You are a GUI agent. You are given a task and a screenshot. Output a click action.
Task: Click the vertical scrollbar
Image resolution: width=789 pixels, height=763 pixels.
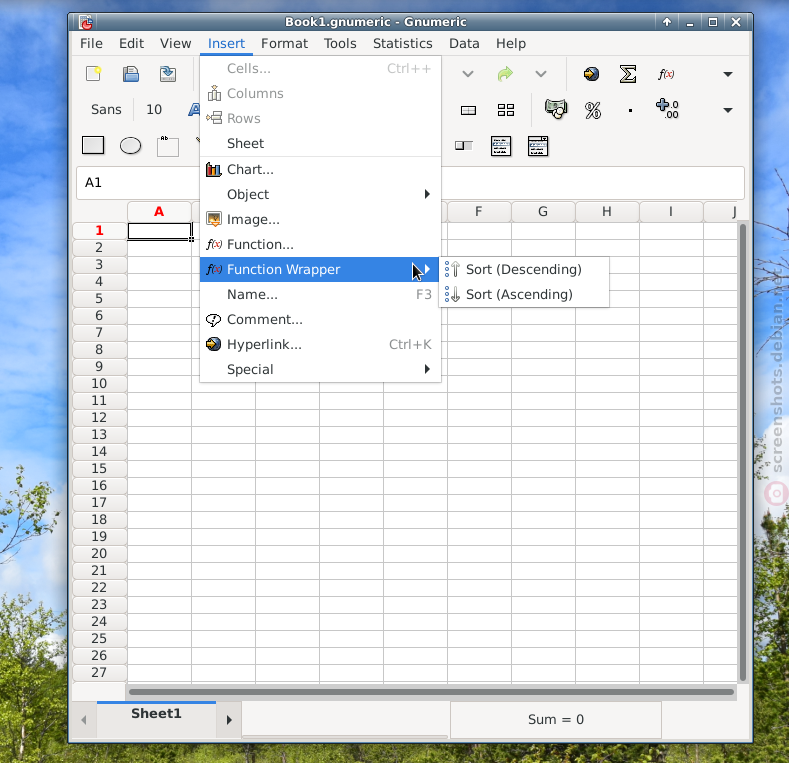[743, 452]
